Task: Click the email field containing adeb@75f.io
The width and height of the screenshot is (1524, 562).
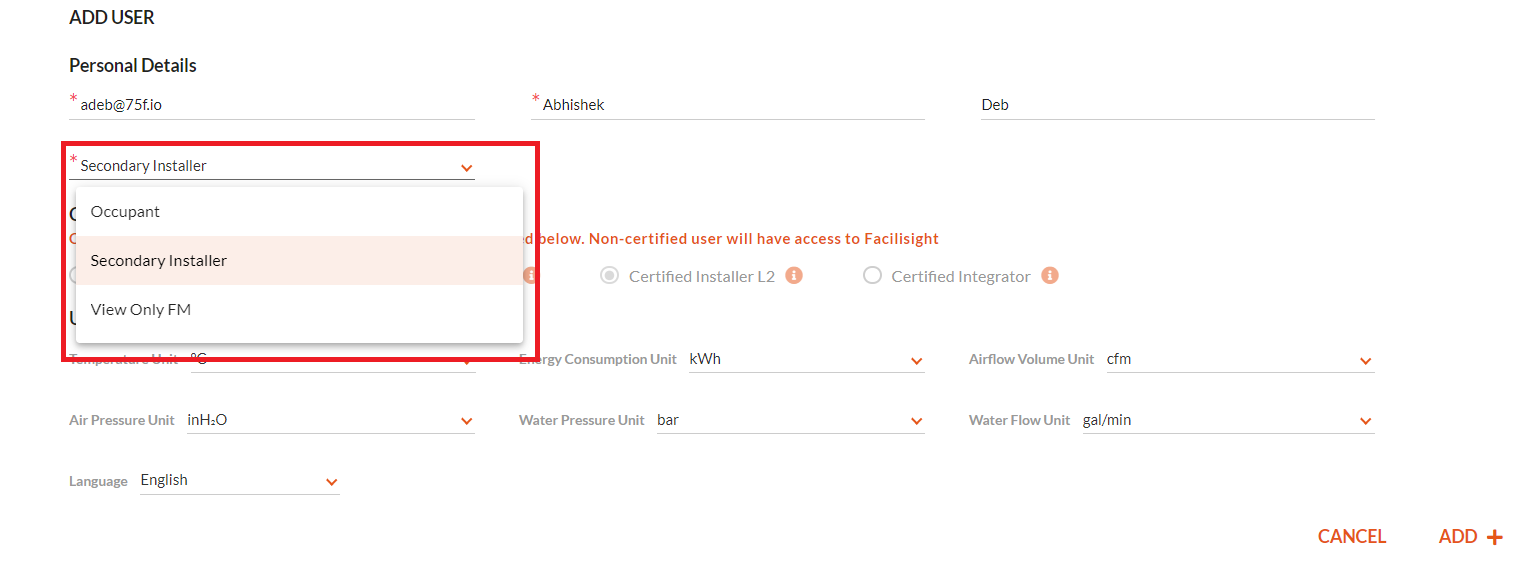Action: [272, 105]
